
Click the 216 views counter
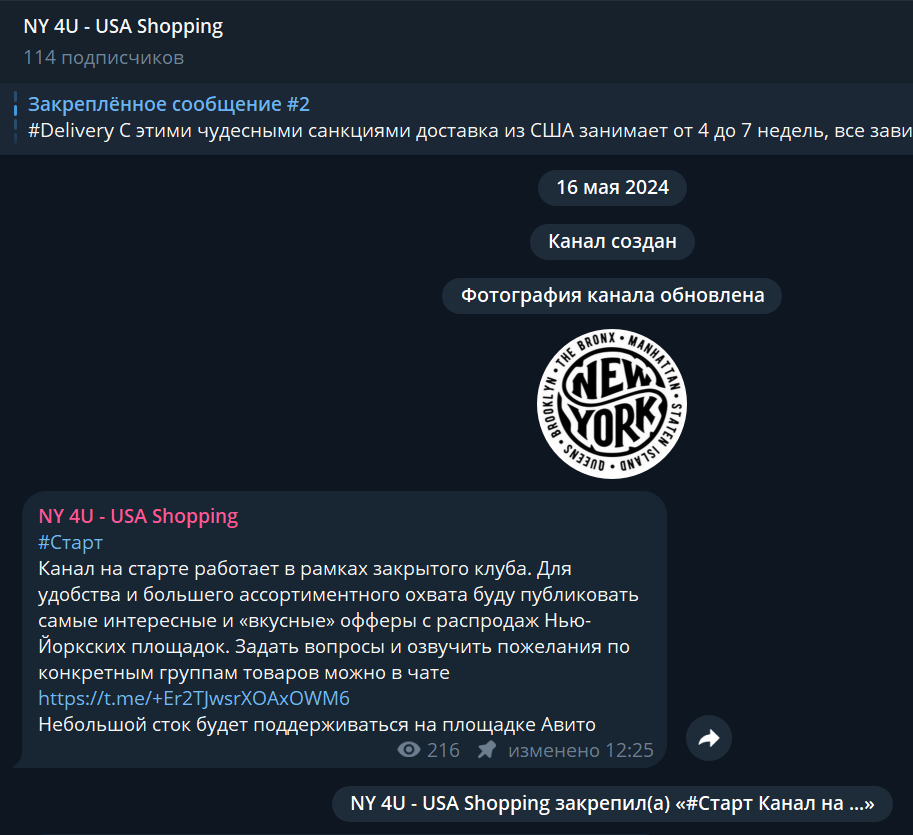tap(443, 750)
